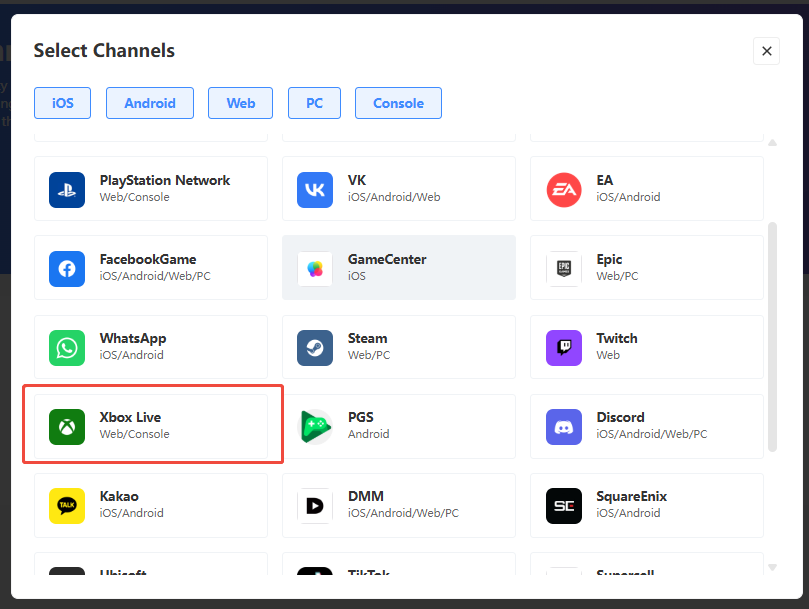The height and width of the screenshot is (609, 809).
Task: Toggle the iOS platform filter
Action: coord(62,103)
